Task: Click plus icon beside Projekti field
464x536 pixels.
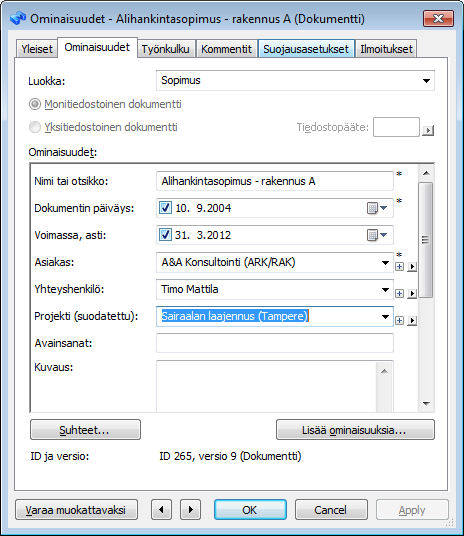Action: [x=399, y=320]
